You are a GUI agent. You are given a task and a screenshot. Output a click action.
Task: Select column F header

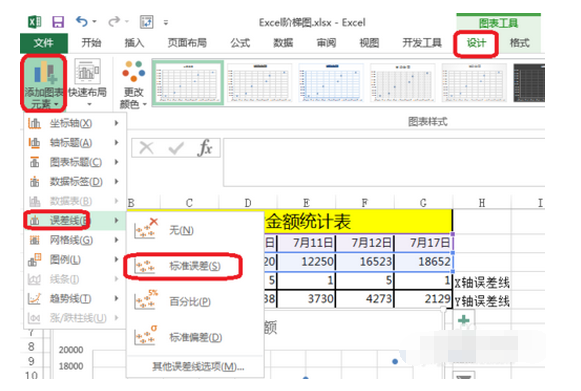tap(365, 203)
